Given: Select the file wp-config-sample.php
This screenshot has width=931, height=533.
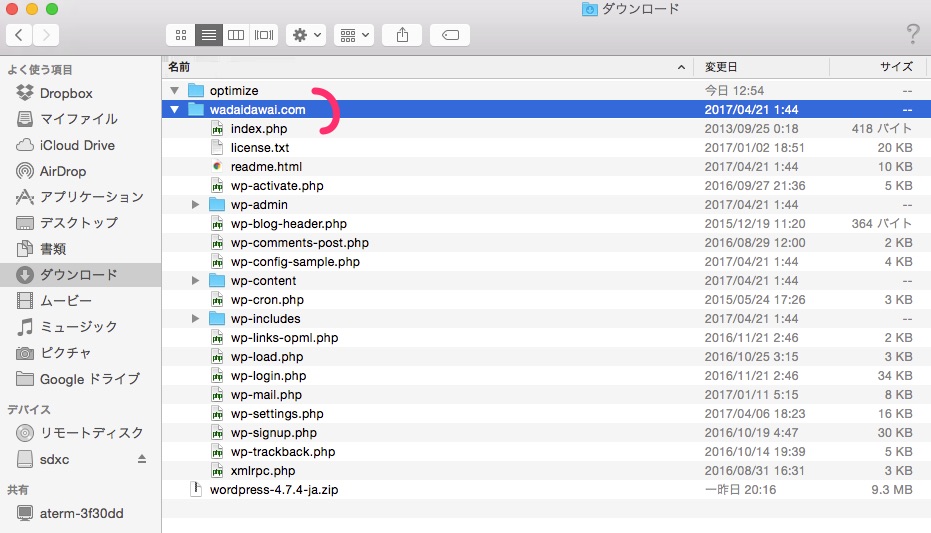Looking at the screenshot, I should click(295, 262).
